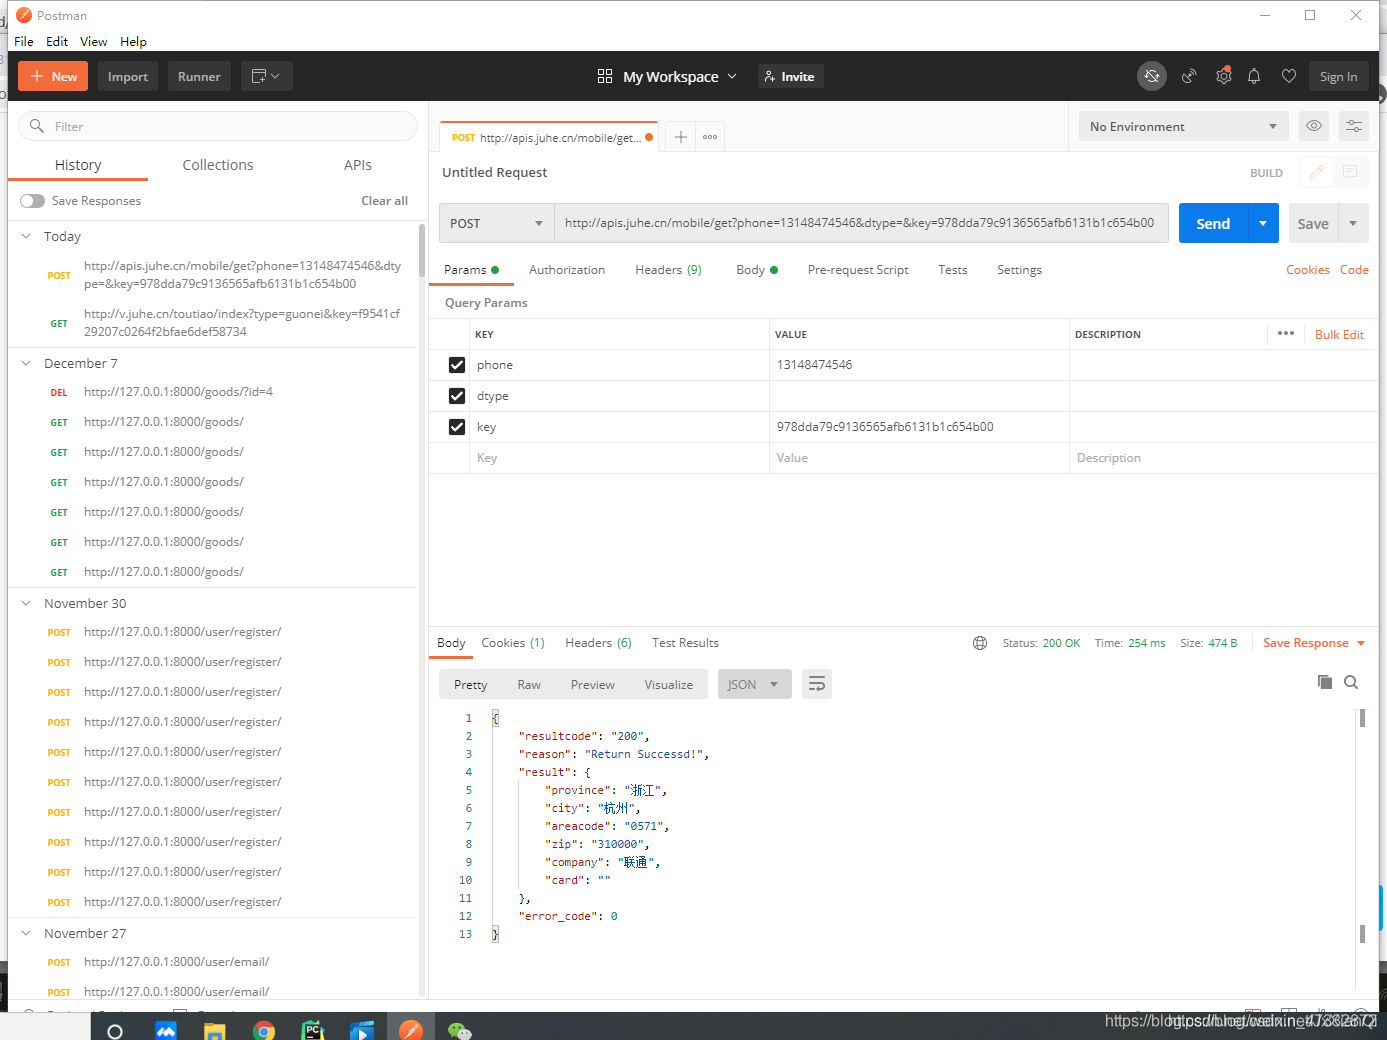Collapse the December 7 history group
Screen dimensions: 1387x1040
pos(26,363)
